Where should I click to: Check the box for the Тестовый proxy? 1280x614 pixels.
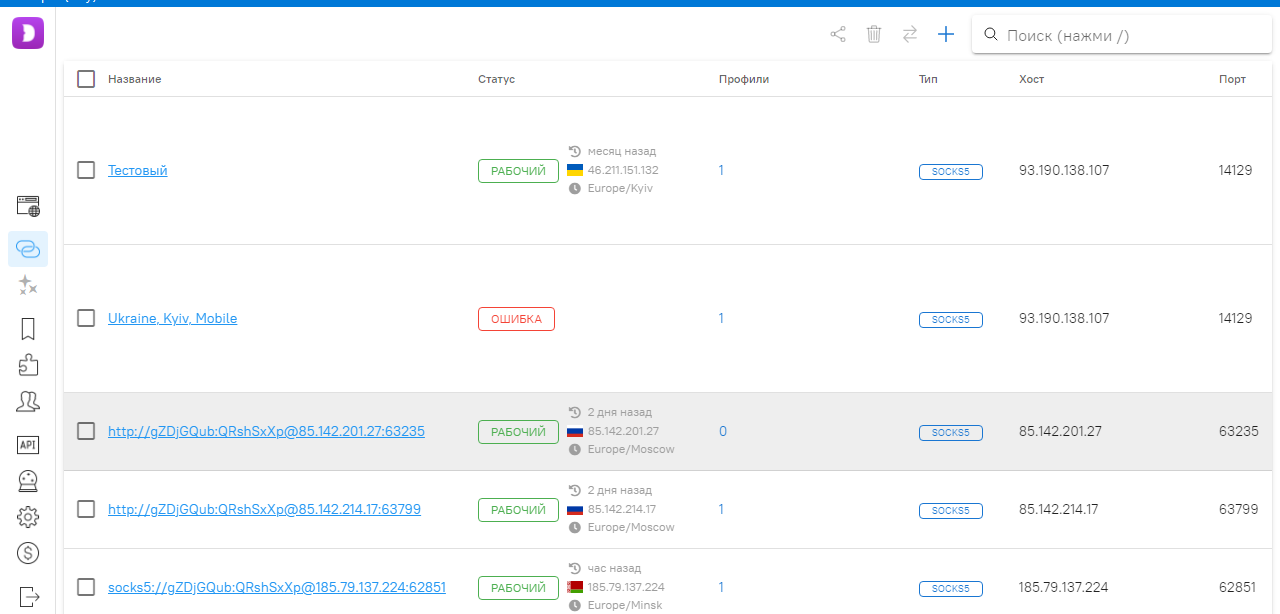point(86,170)
